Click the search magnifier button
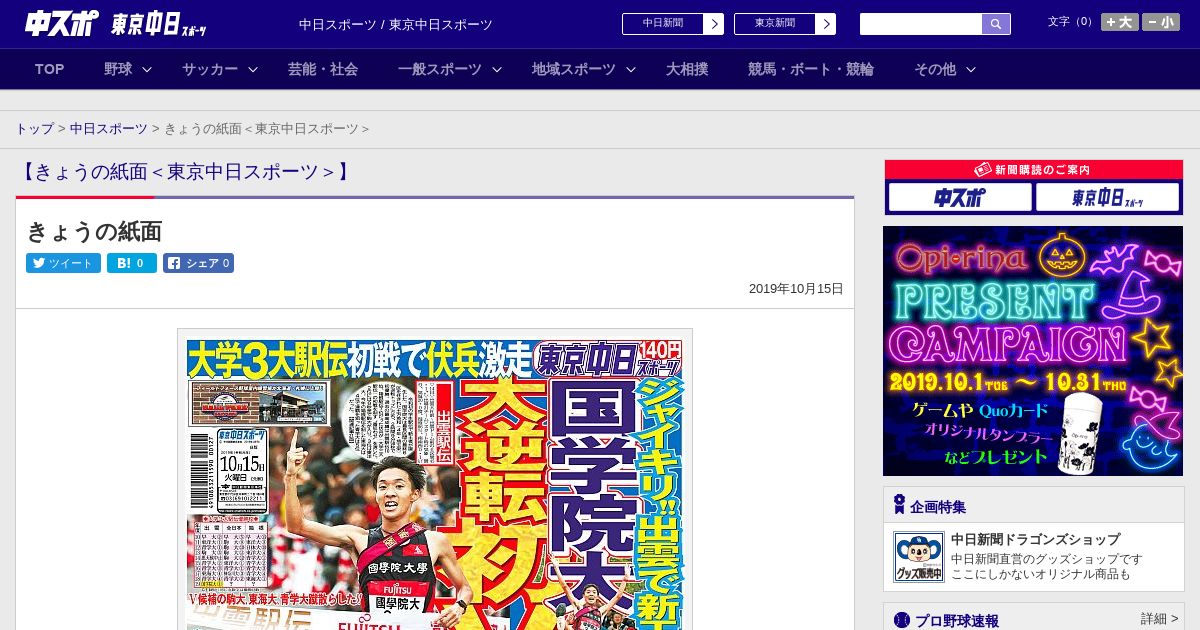This screenshot has width=1200, height=630. (x=996, y=24)
